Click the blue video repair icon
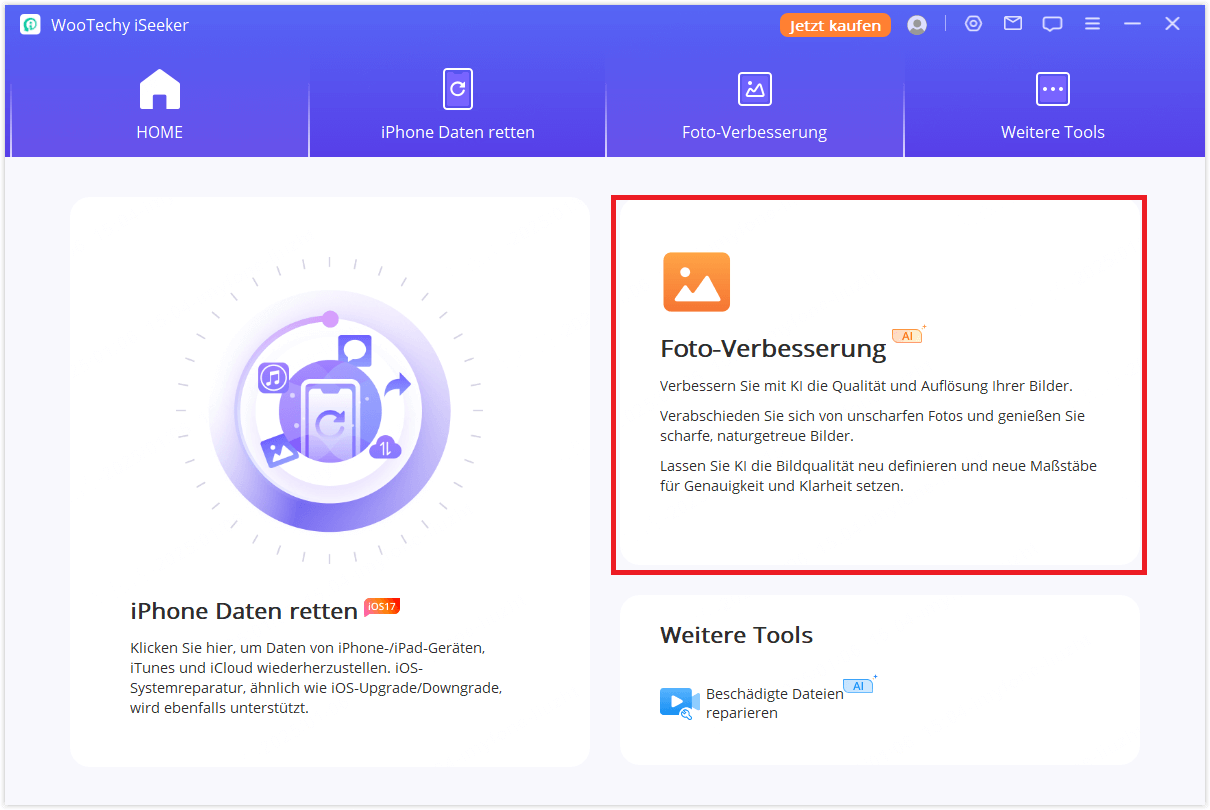Image resolution: width=1210 pixels, height=810 pixels. tap(679, 703)
